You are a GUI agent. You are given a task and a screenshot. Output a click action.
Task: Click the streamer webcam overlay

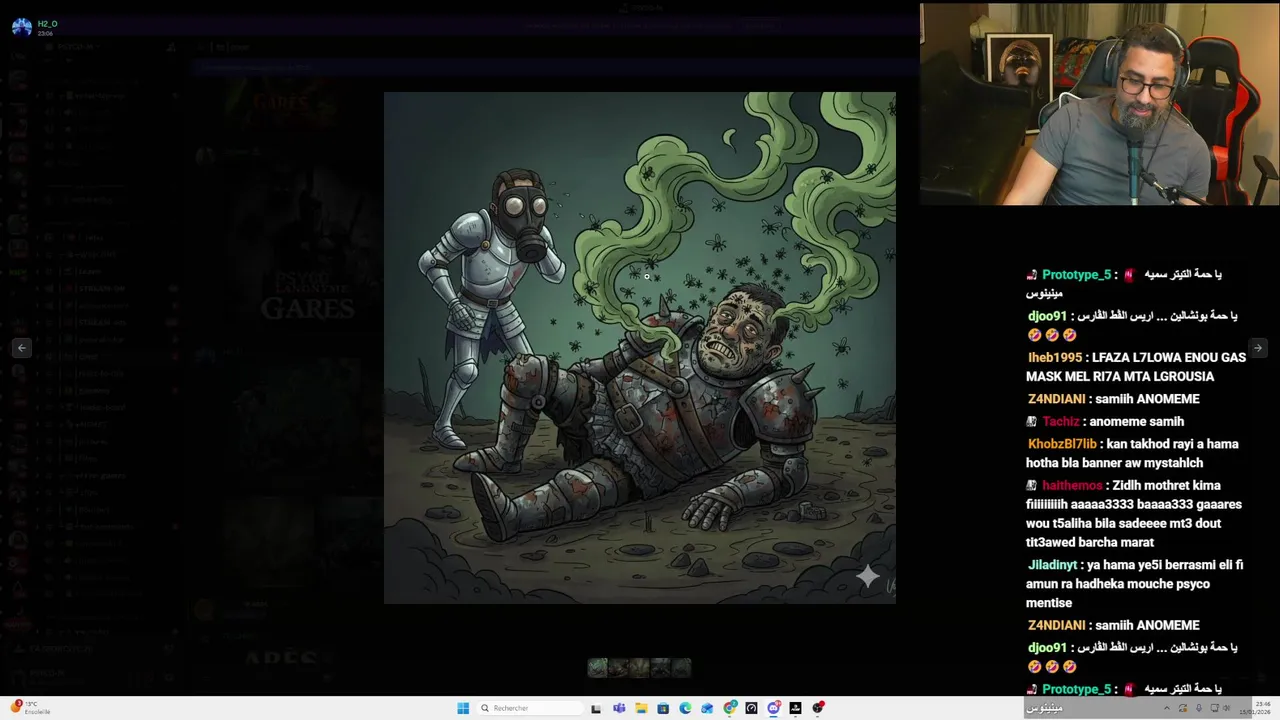click(x=1100, y=104)
